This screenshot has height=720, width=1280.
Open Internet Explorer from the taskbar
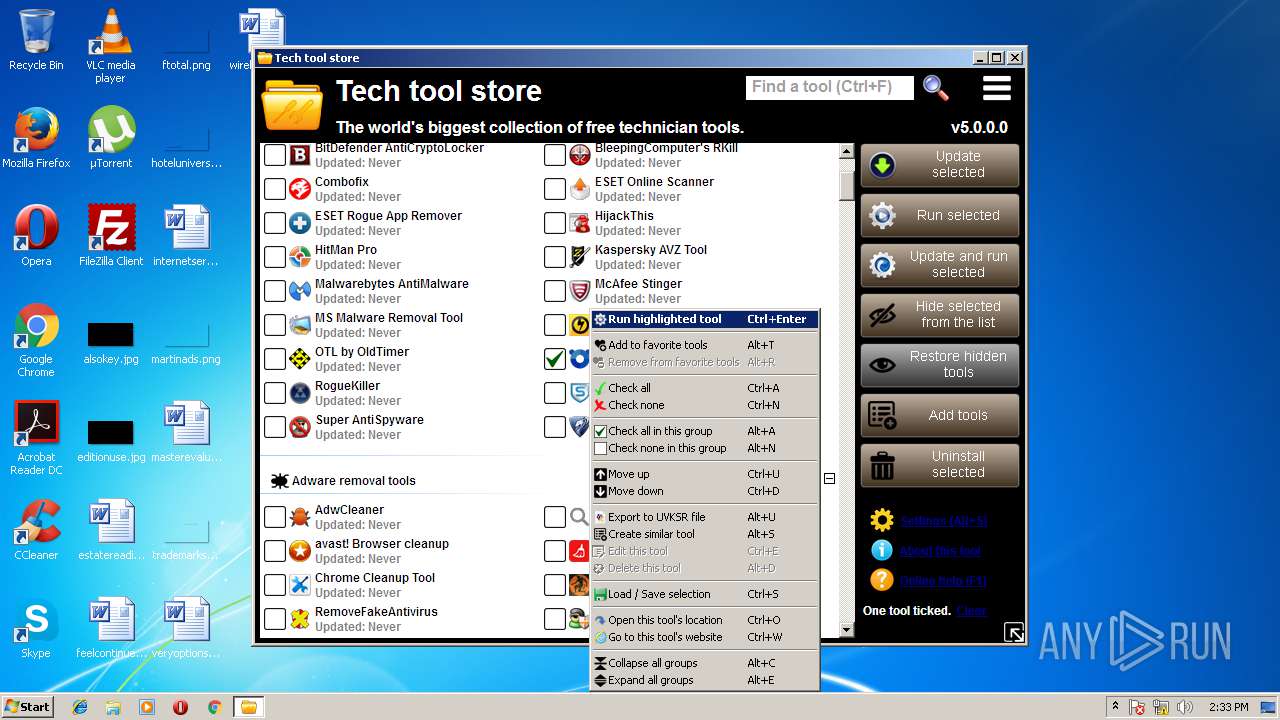pyautogui.click(x=80, y=707)
